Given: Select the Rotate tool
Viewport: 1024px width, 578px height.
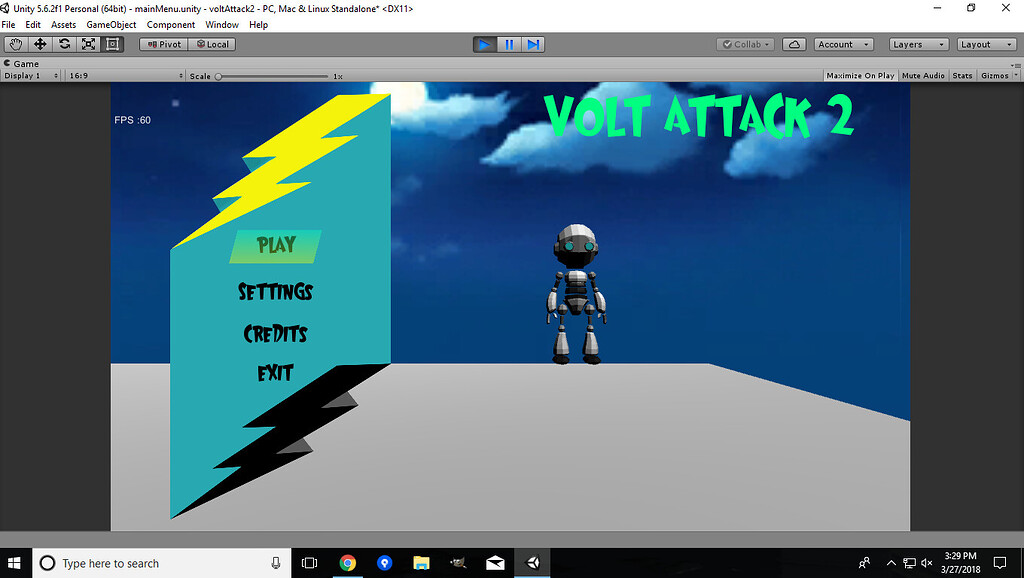Looking at the screenshot, I should 64,44.
